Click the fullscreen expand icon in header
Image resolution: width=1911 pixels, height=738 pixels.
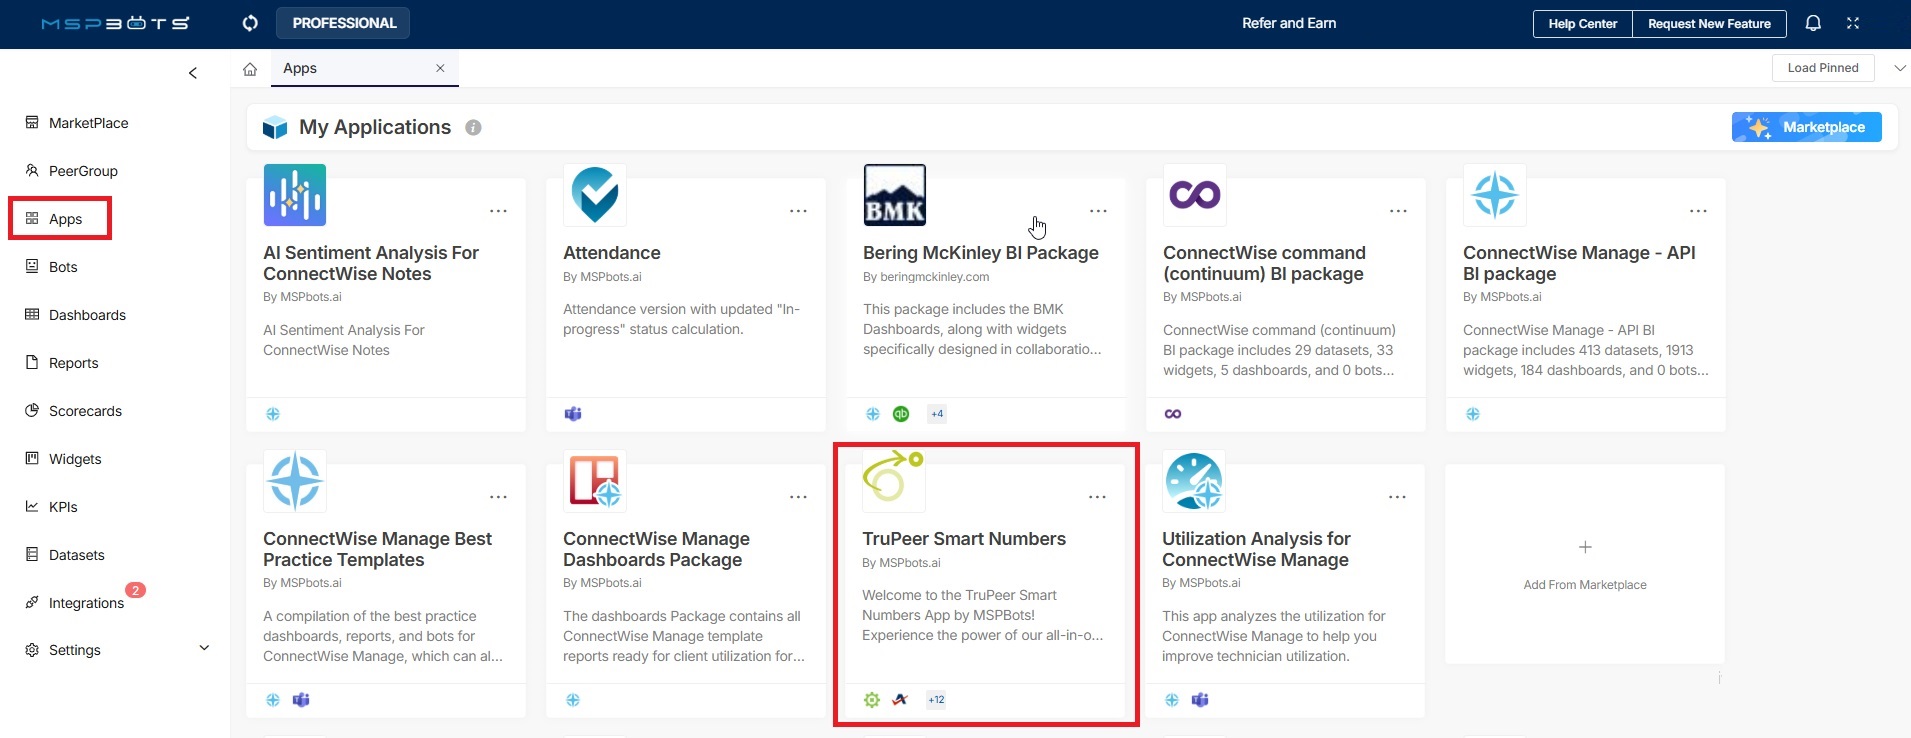tap(1853, 23)
